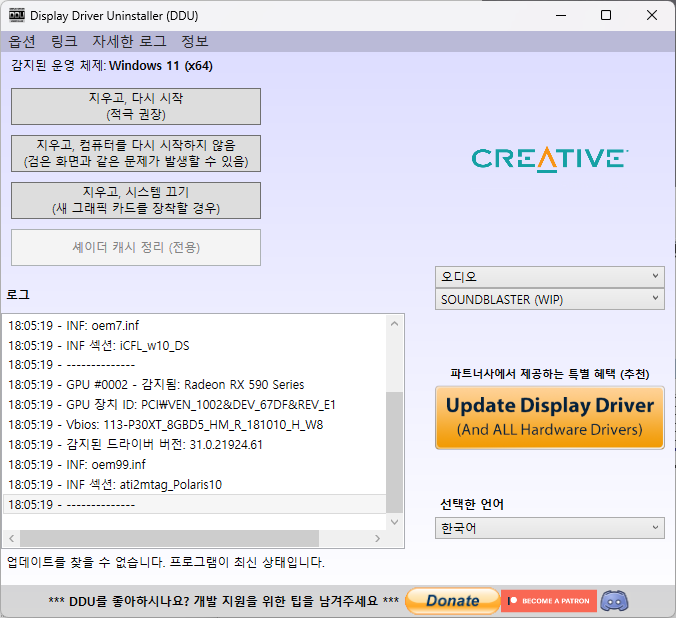Minimize the DDU window
676x618 pixels.
(x=561, y=16)
